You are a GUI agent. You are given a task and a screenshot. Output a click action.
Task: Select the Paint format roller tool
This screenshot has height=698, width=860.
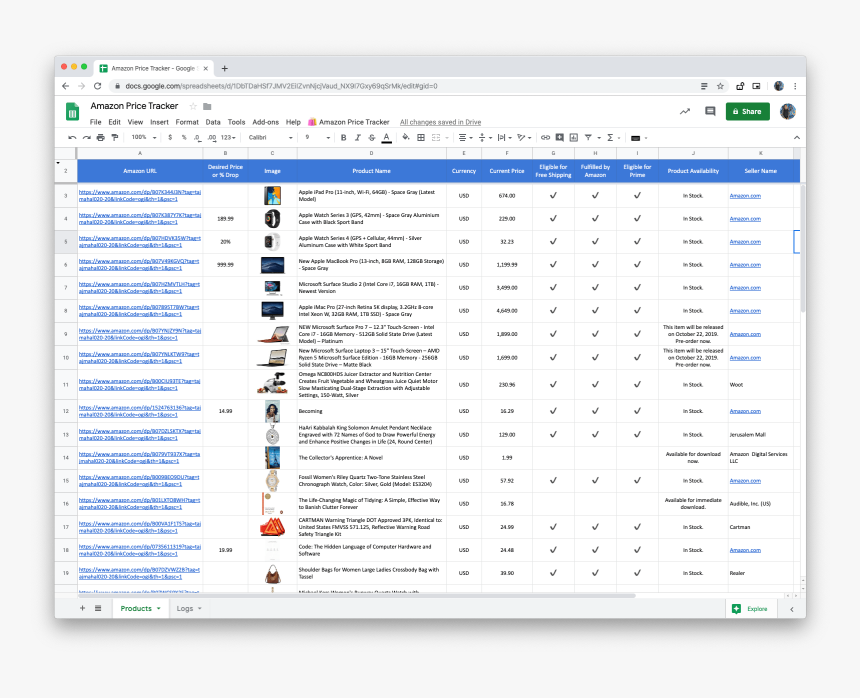[x=115, y=138]
